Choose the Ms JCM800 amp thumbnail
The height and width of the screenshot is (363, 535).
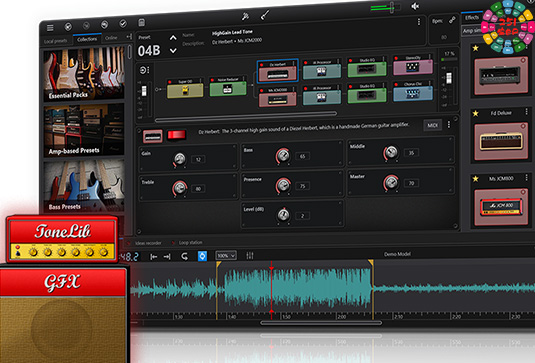(501, 207)
